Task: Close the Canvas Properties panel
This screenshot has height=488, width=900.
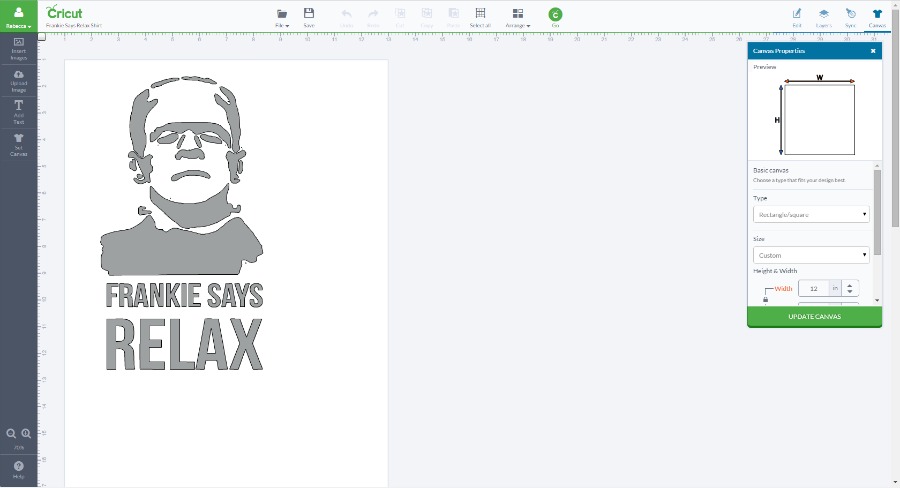Action: (x=873, y=51)
